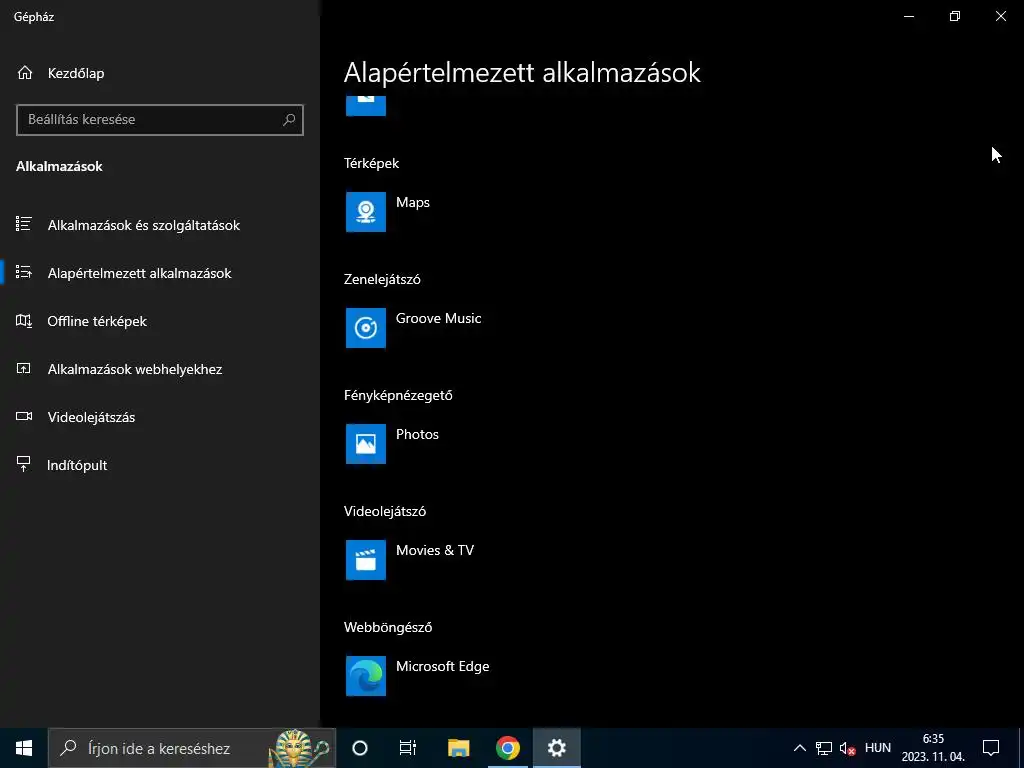Image resolution: width=1024 pixels, height=768 pixels.
Task: Click the HUN language indicator
Action: 878,748
